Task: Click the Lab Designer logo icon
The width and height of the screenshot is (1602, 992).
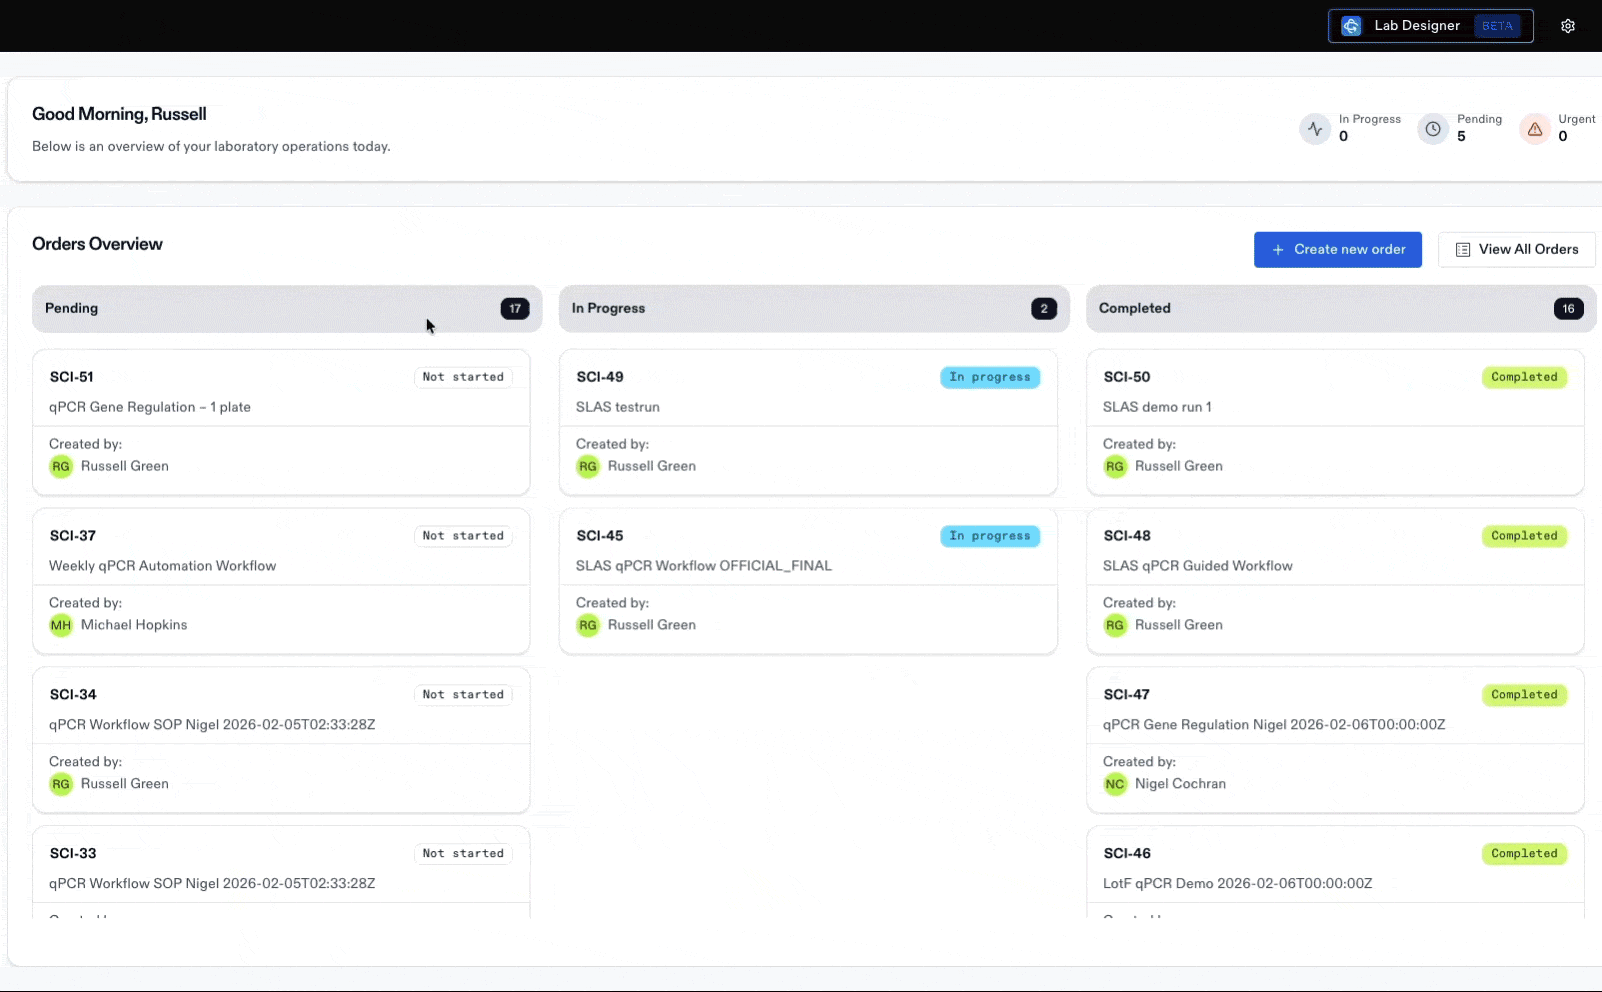Action: (x=1352, y=25)
